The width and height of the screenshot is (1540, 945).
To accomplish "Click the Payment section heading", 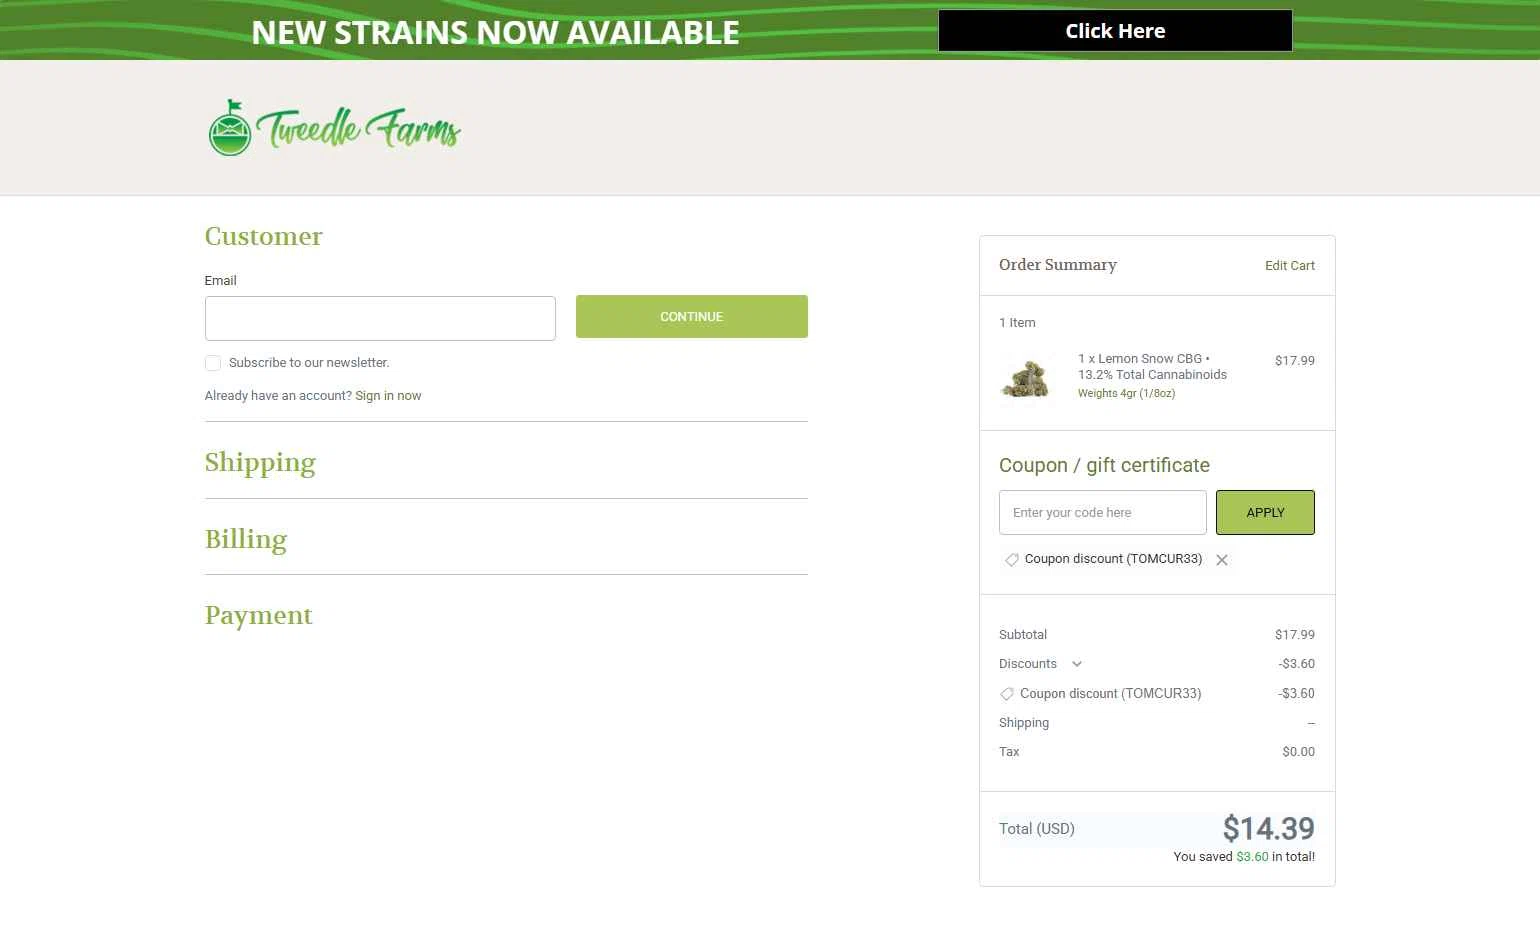I will click(259, 615).
